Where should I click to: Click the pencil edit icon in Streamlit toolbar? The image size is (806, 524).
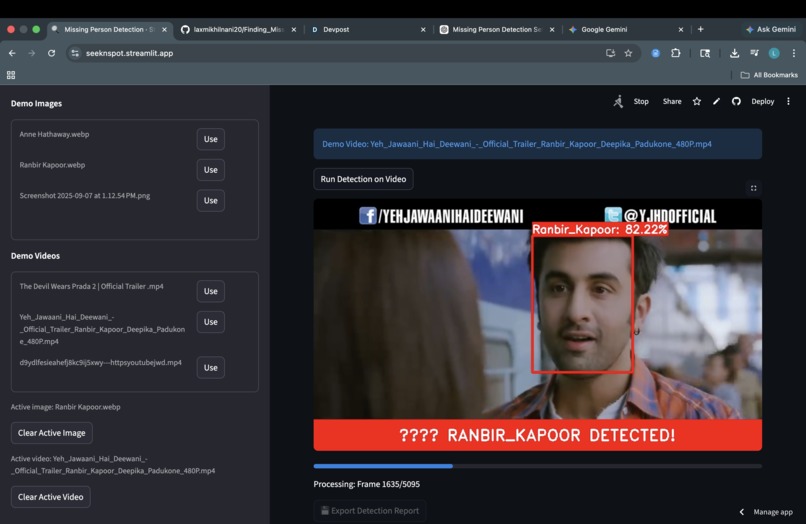pos(716,101)
